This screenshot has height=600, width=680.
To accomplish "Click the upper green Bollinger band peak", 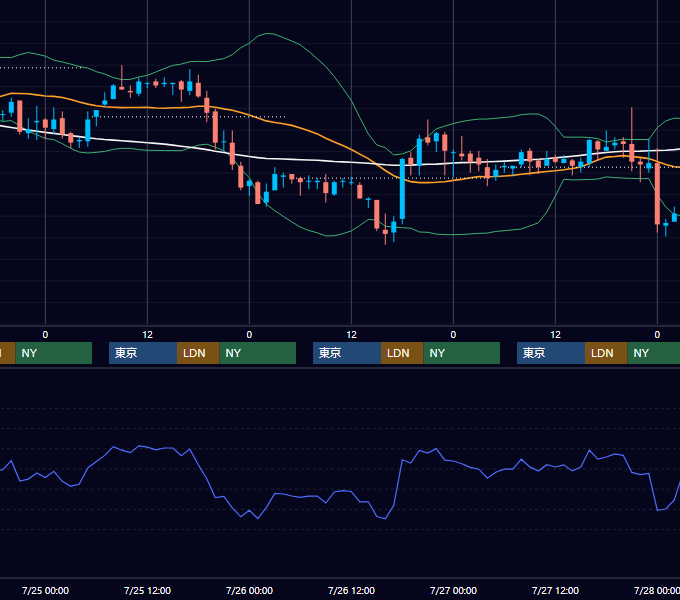I will click(x=268, y=33).
